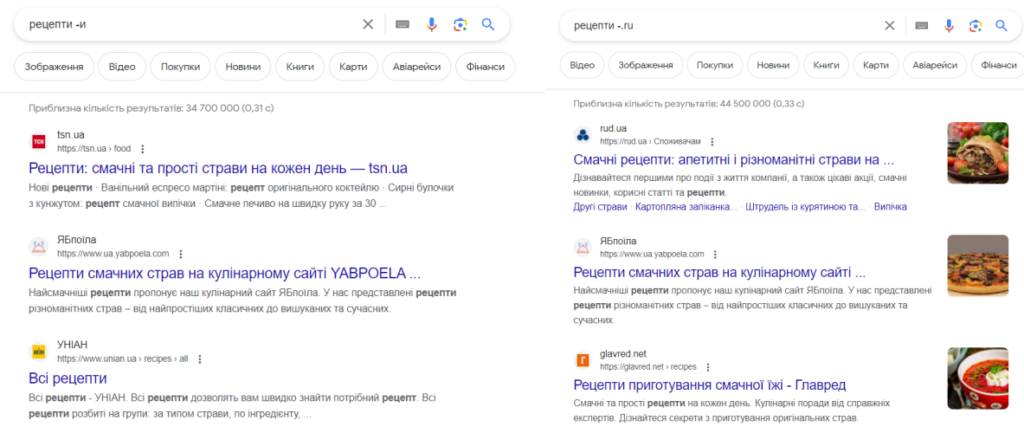Open tsn.ua recipes result title
Viewport: 1024px width, 433px height.
218,168
